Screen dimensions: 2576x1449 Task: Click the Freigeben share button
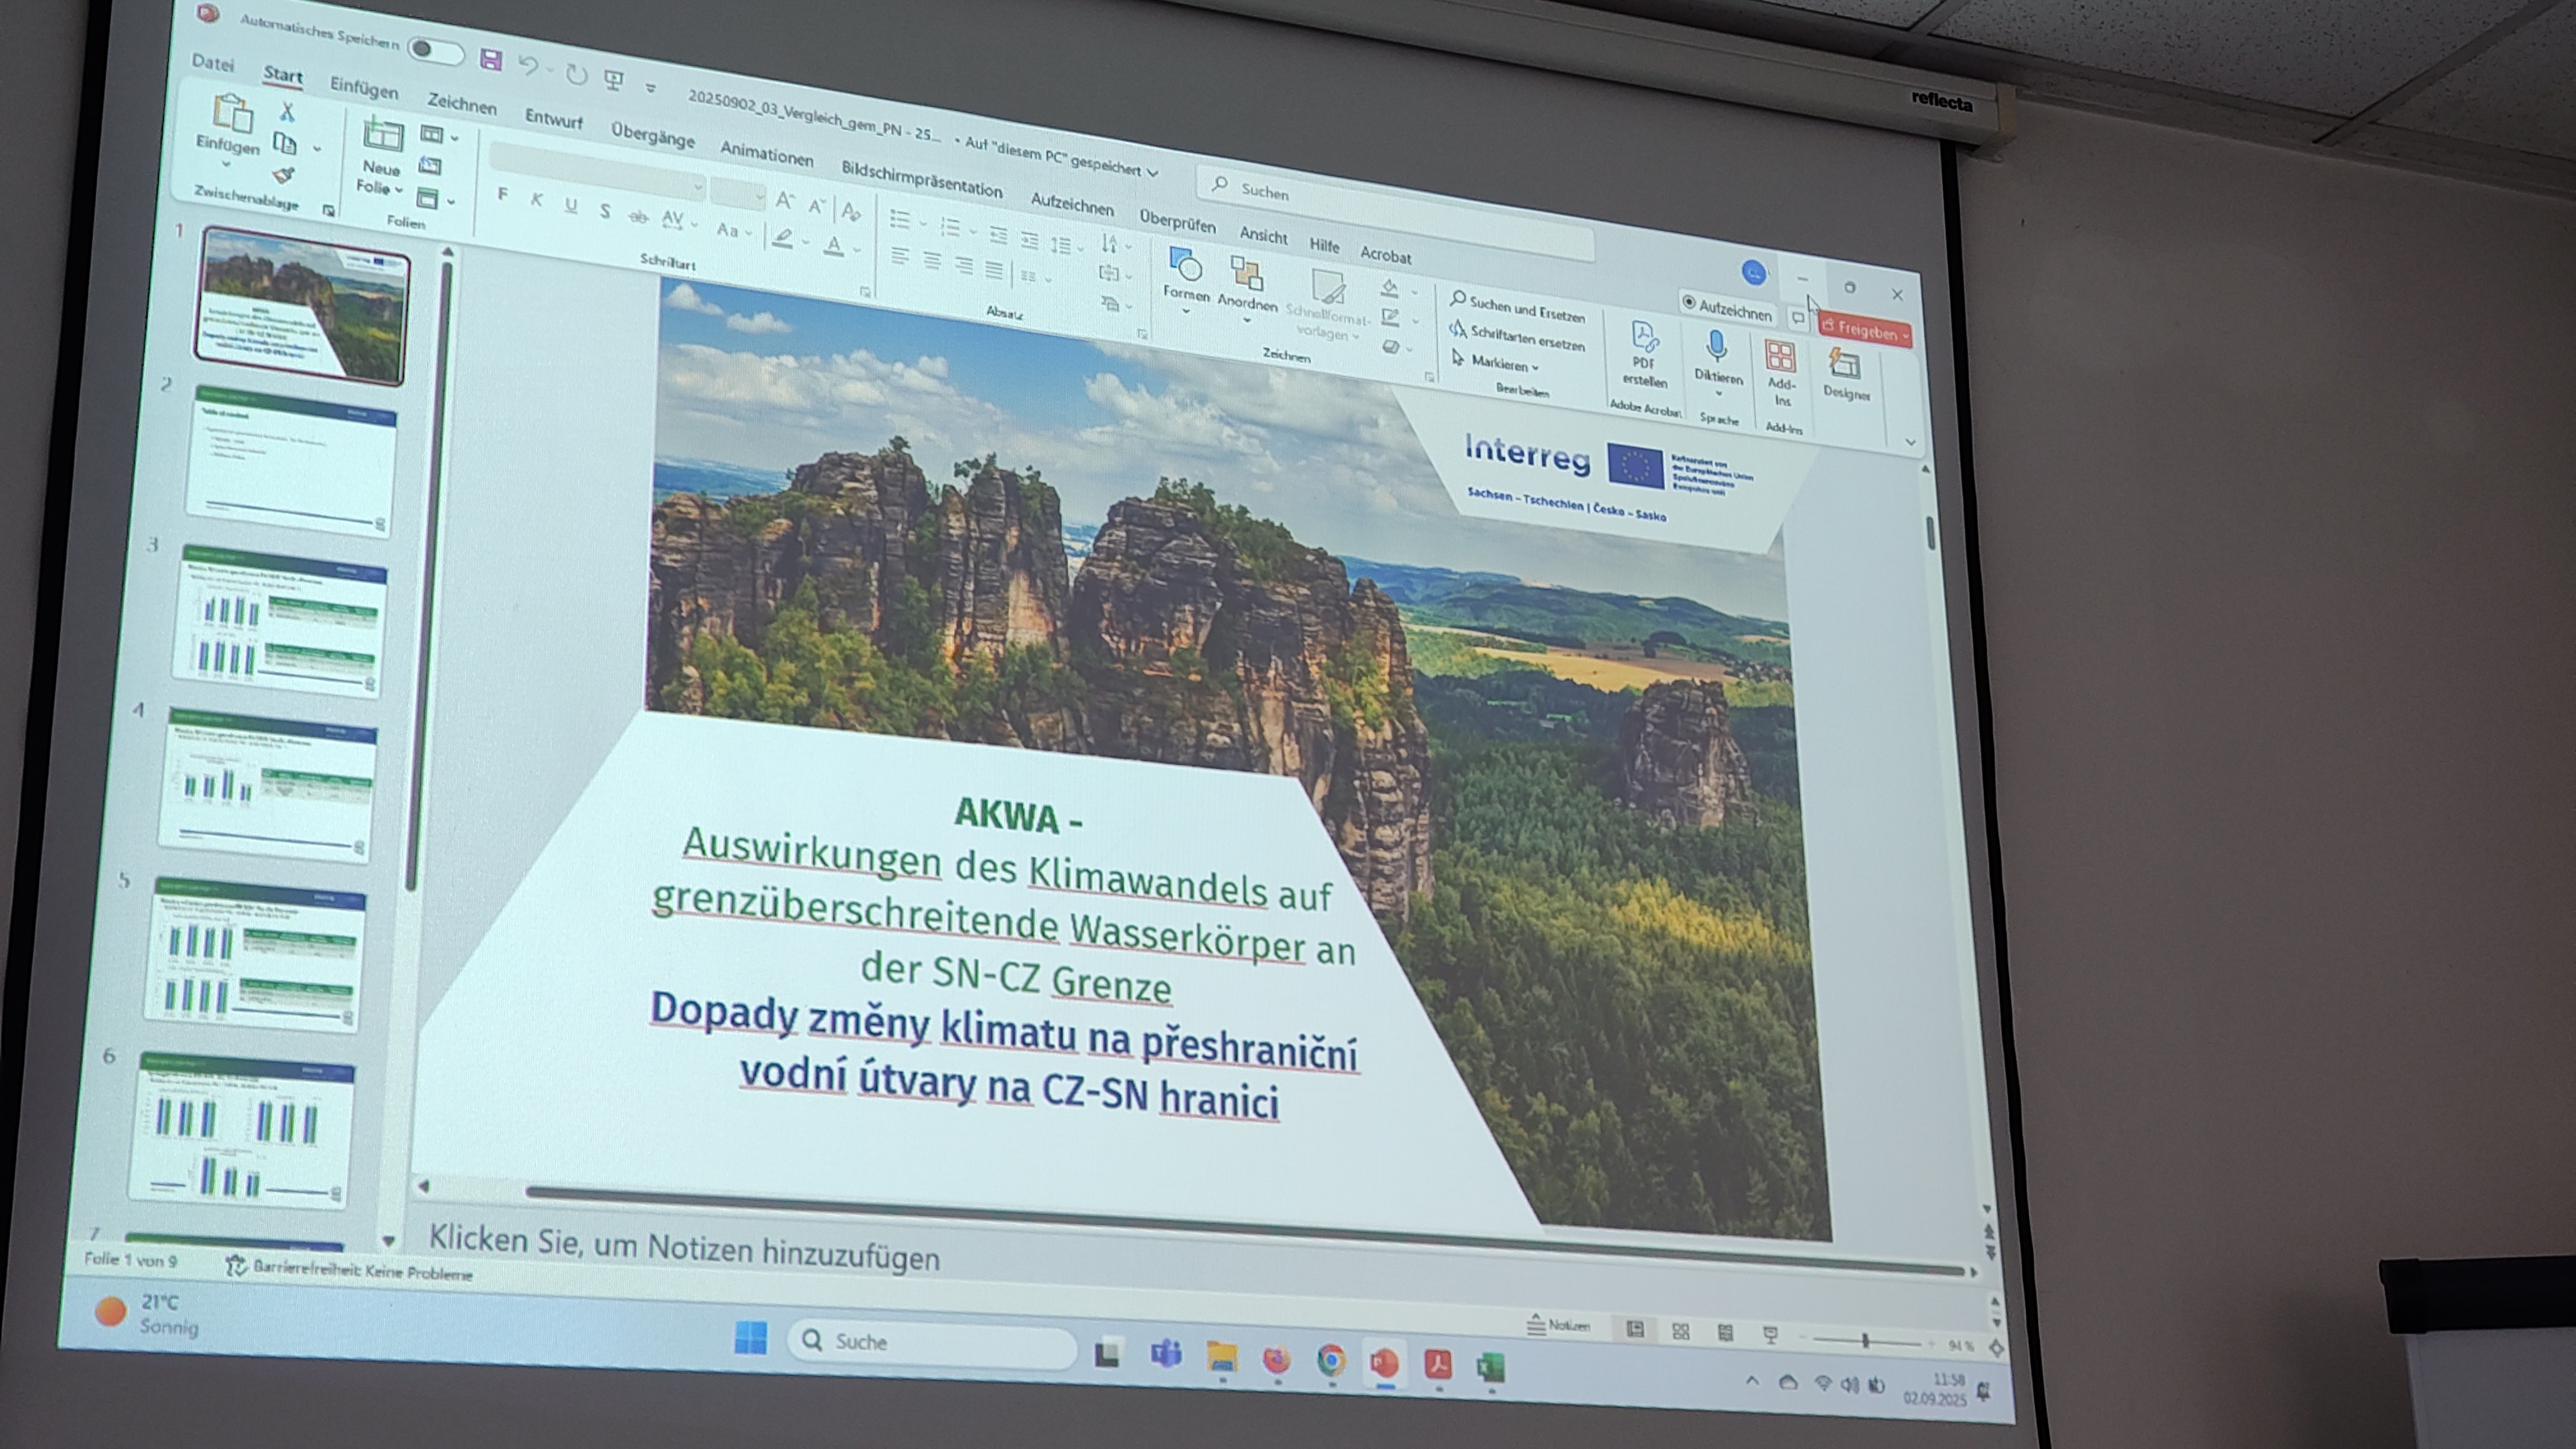point(1864,331)
